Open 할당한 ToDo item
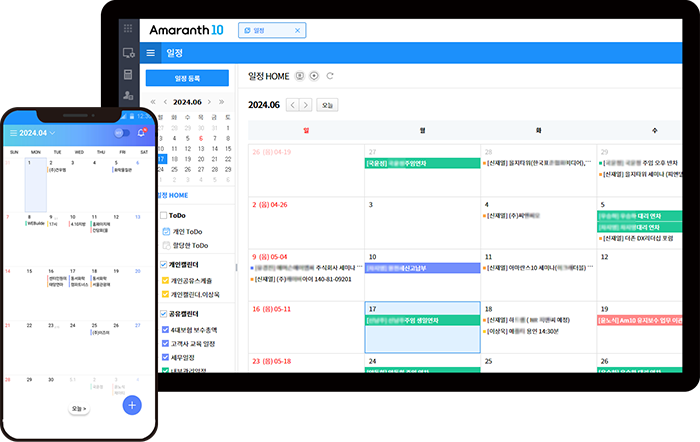Image resolution: width=700 pixels, height=442 pixels. (x=186, y=245)
